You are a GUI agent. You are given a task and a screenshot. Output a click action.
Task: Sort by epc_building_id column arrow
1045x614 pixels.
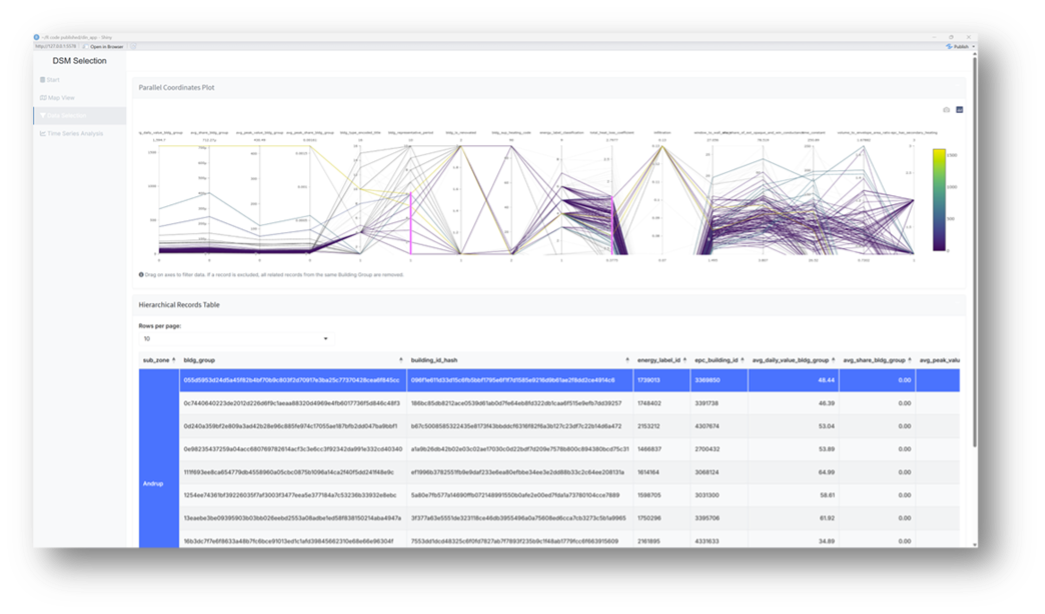744,360
